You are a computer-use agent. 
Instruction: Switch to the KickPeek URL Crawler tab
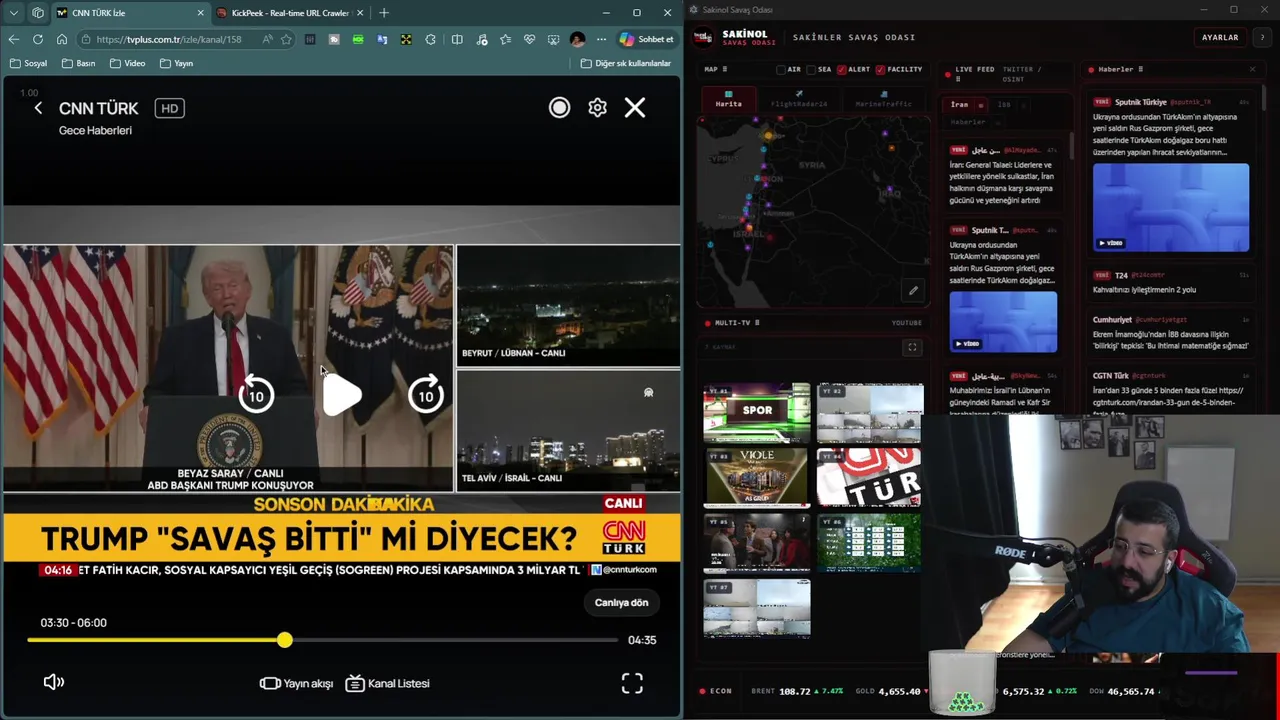[x=290, y=13]
